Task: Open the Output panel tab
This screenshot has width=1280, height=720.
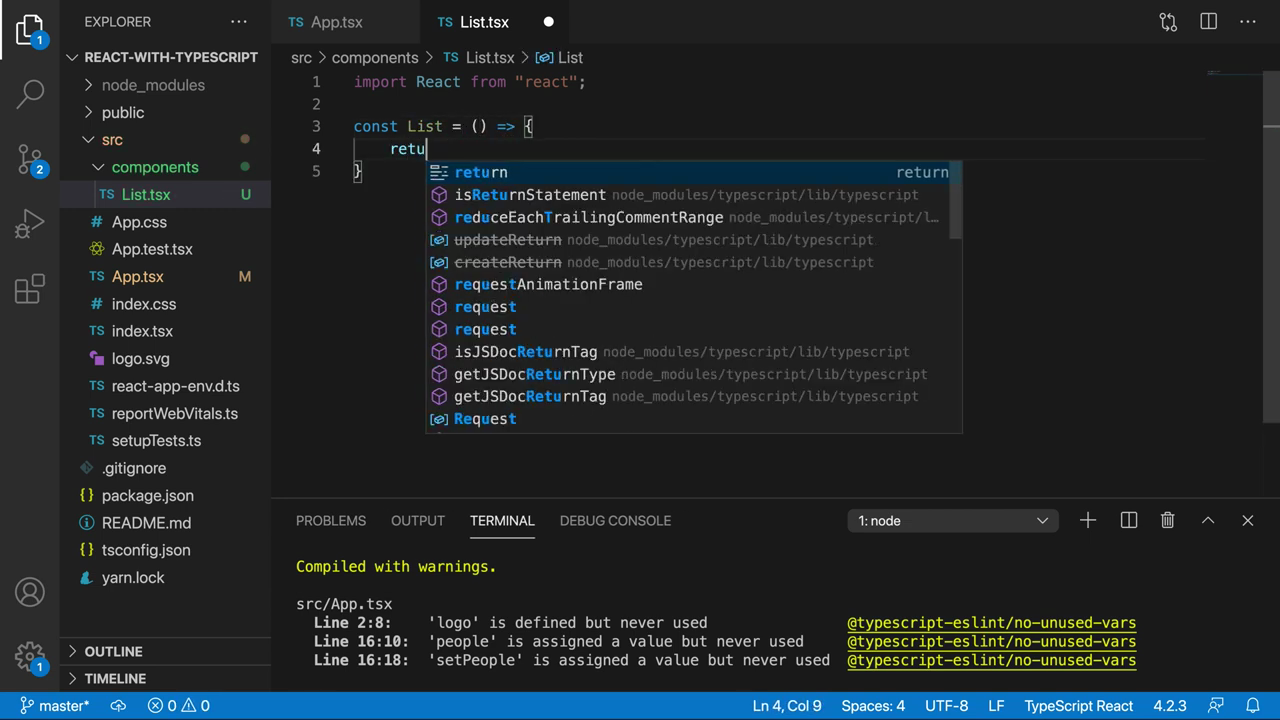Action: (x=418, y=520)
